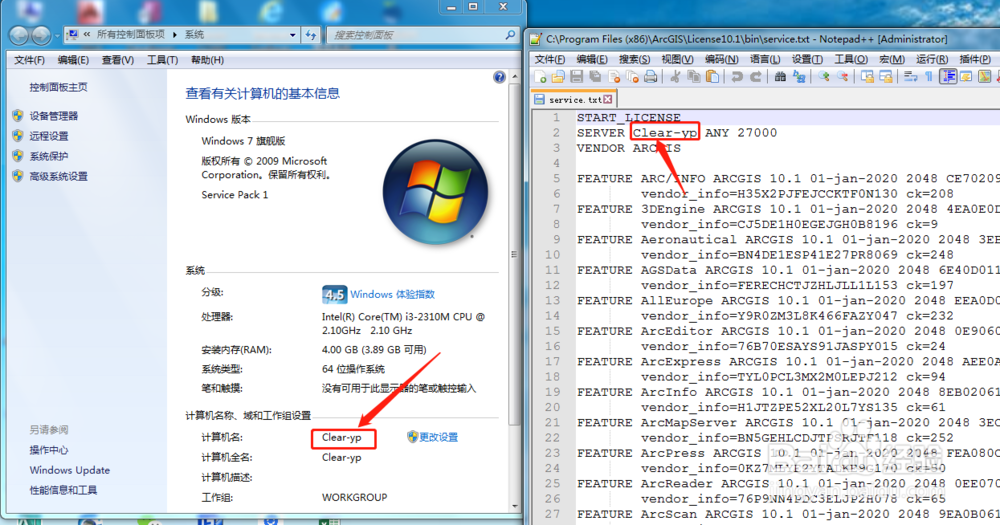Screen dimensions: 1000x525
Task: Open the 语言(L) menu
Action: pyautogui.click(x=765, y=59)
